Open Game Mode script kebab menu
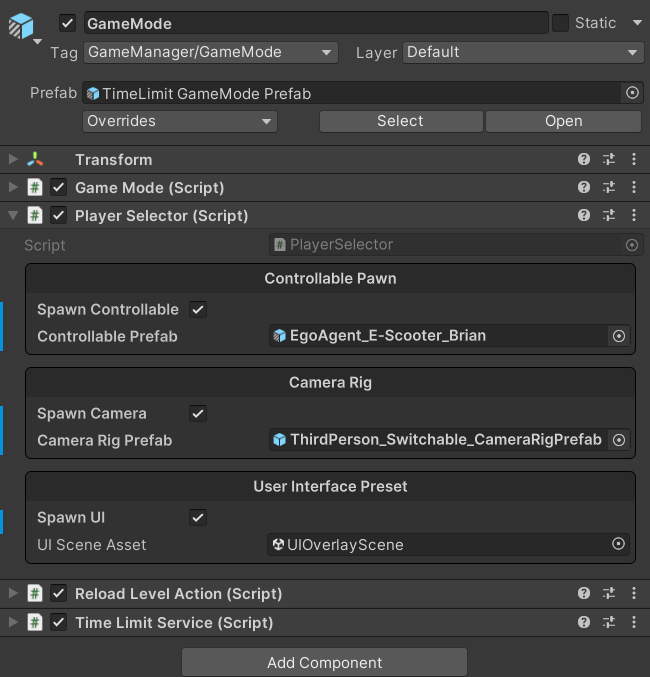Screen dimensions: 650x677 (x=634, y=187)
